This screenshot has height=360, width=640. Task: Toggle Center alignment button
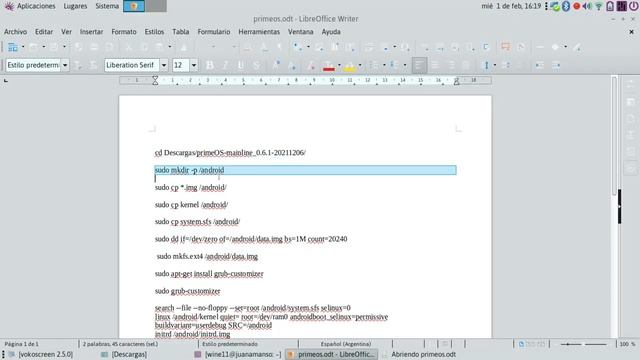pos(435,65)
